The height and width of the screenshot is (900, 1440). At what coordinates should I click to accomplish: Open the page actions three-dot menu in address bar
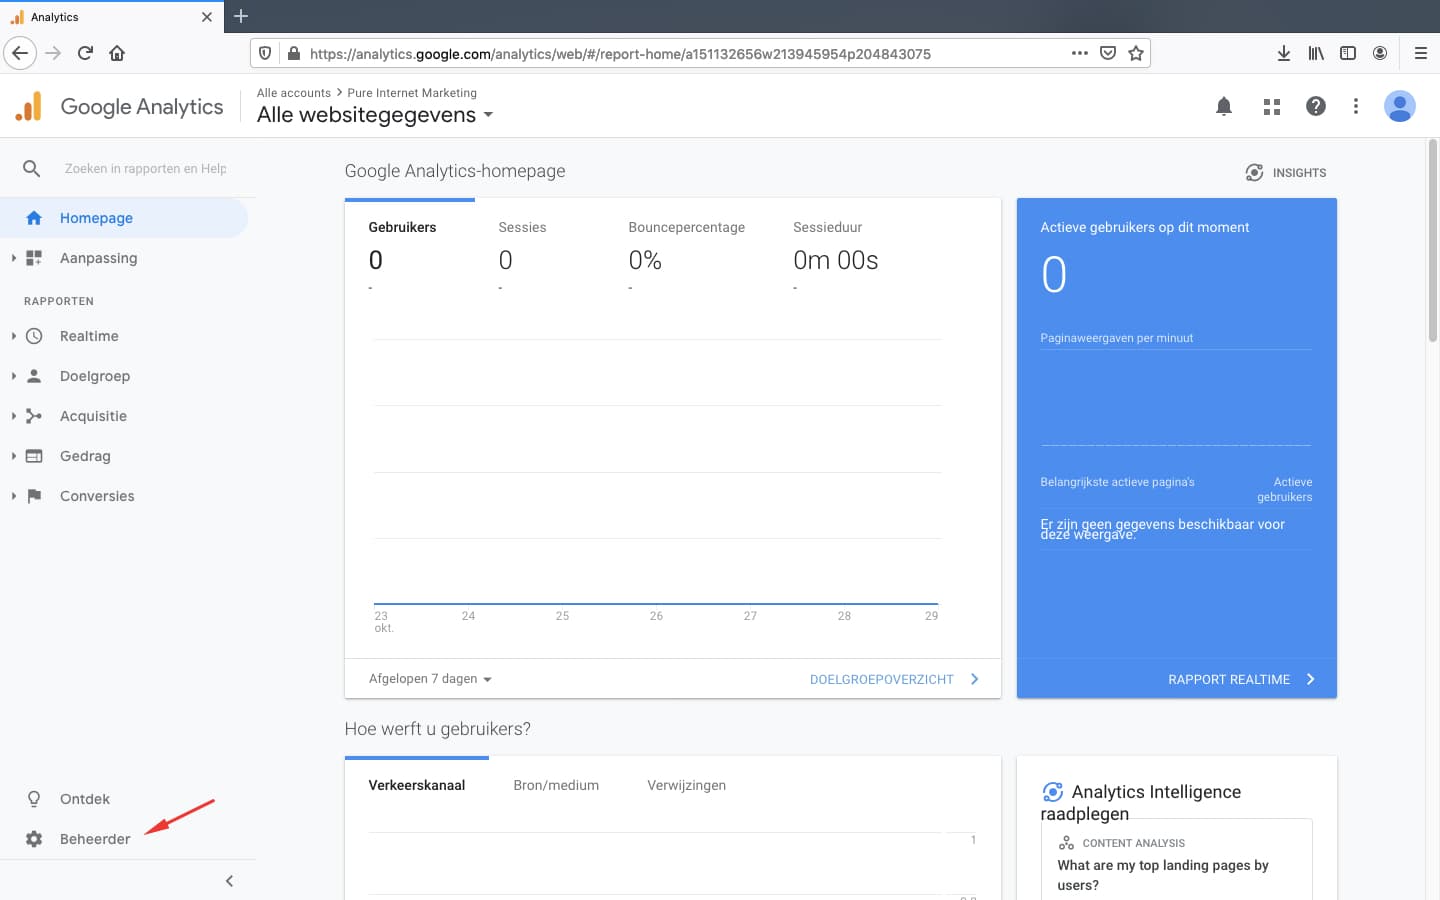click(x=1080, y=53)
